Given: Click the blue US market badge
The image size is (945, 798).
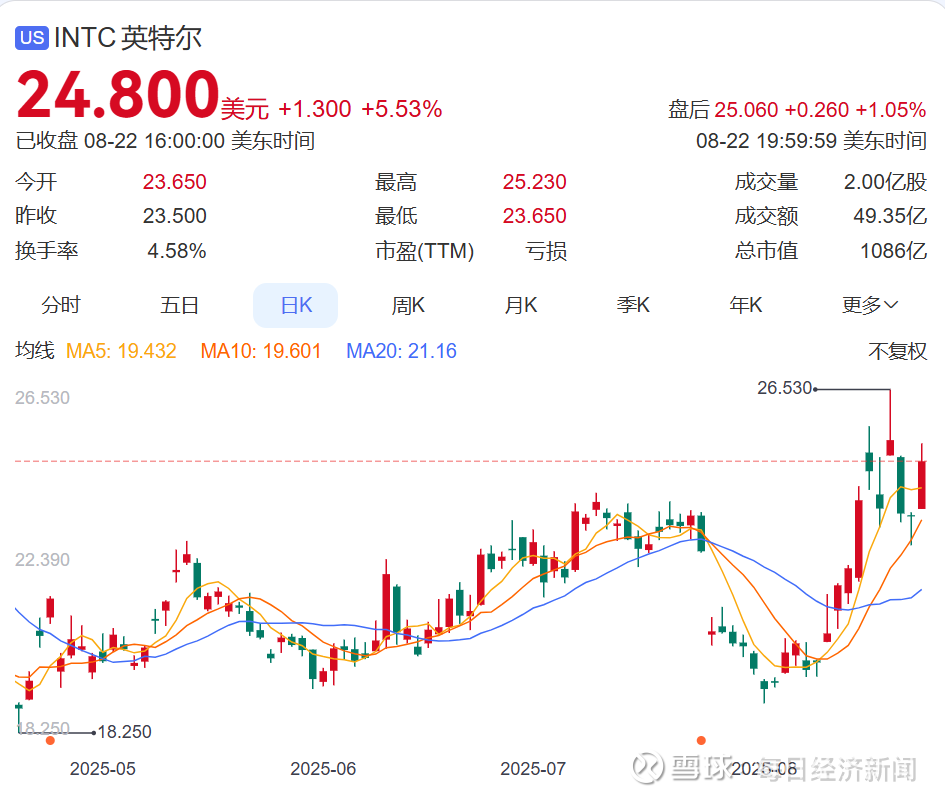Looking at the screenshot, I should 32,37.
